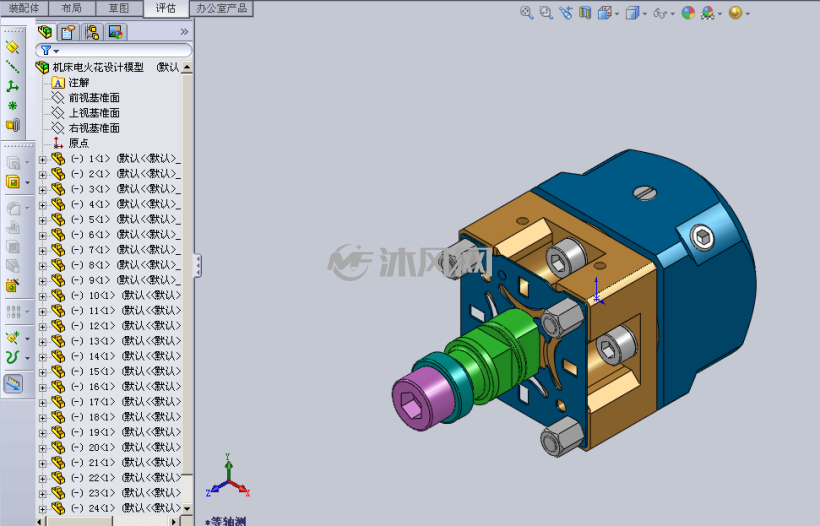Switch to the 装配体 tab
This screenshot has width=820, height=526.
[24, 8]
